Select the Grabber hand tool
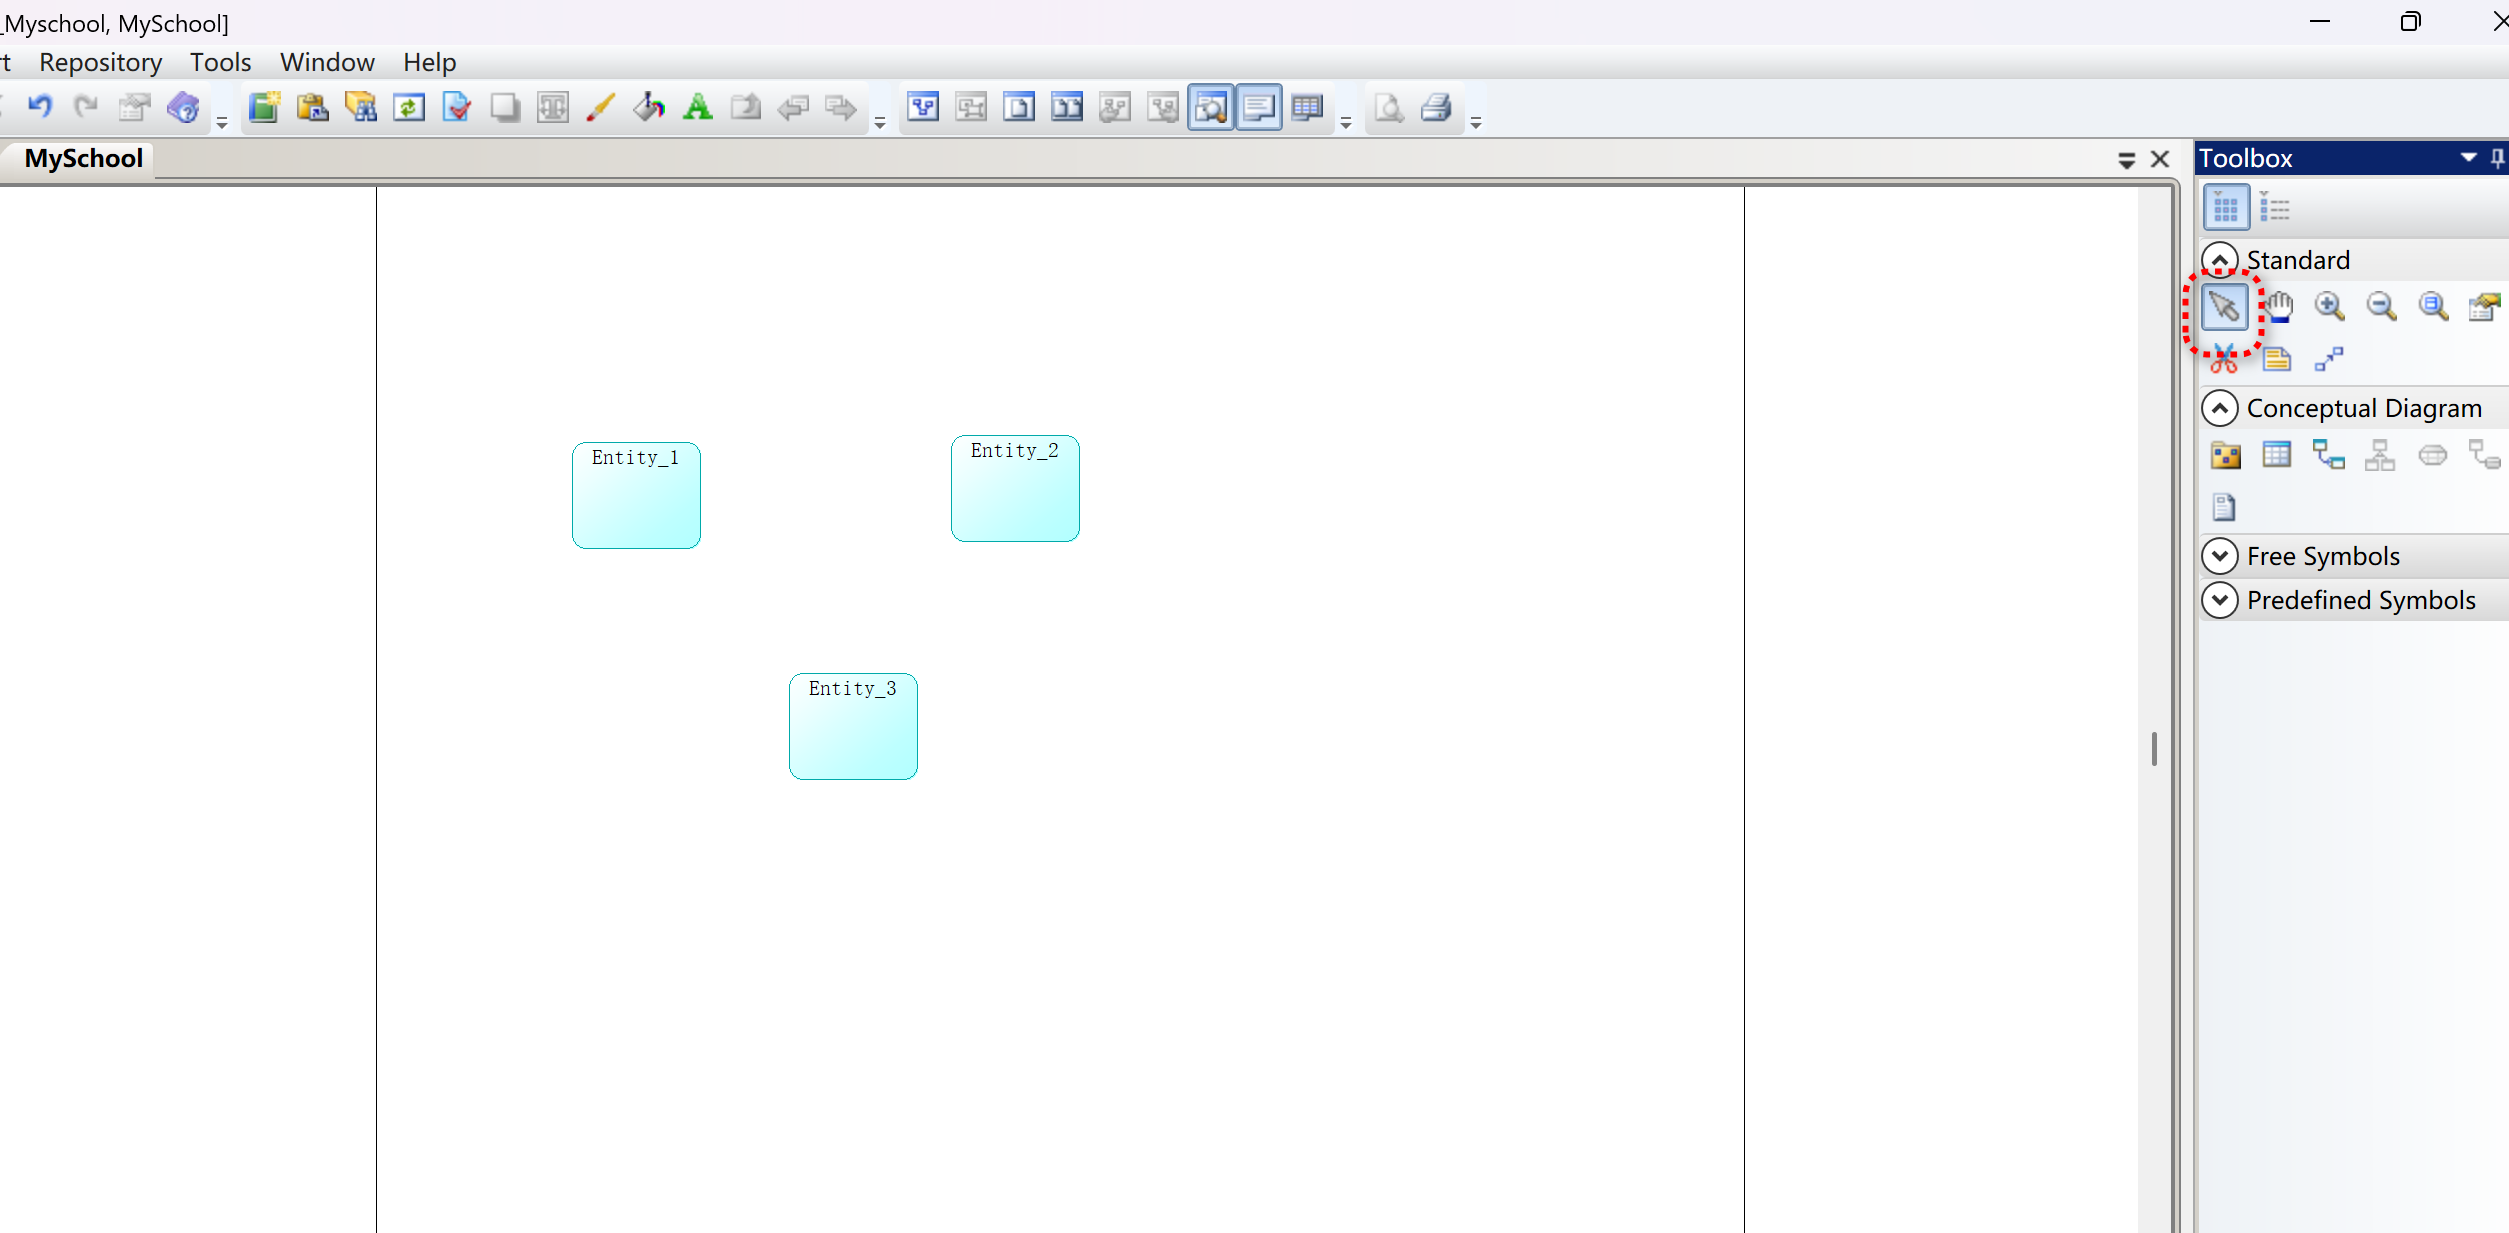The width and height of the screenshot is (2509, 1233). click(x=2278, y=306)
